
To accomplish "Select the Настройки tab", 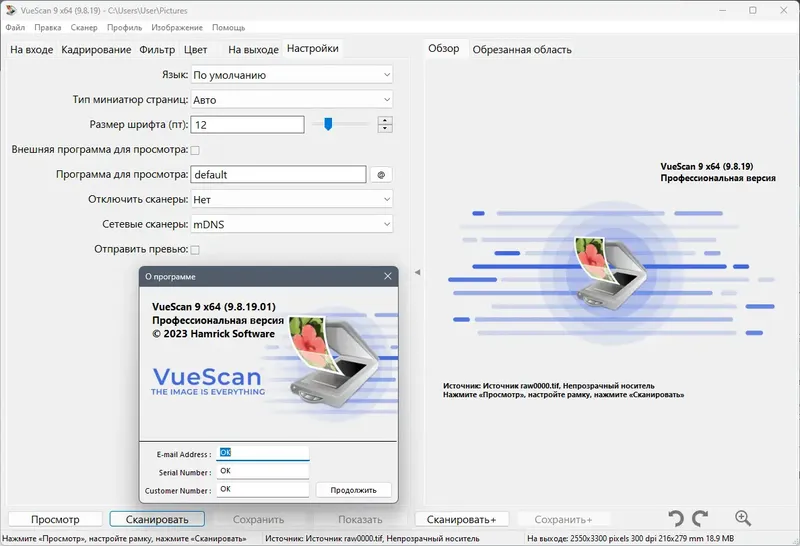I will pos(313,48).
